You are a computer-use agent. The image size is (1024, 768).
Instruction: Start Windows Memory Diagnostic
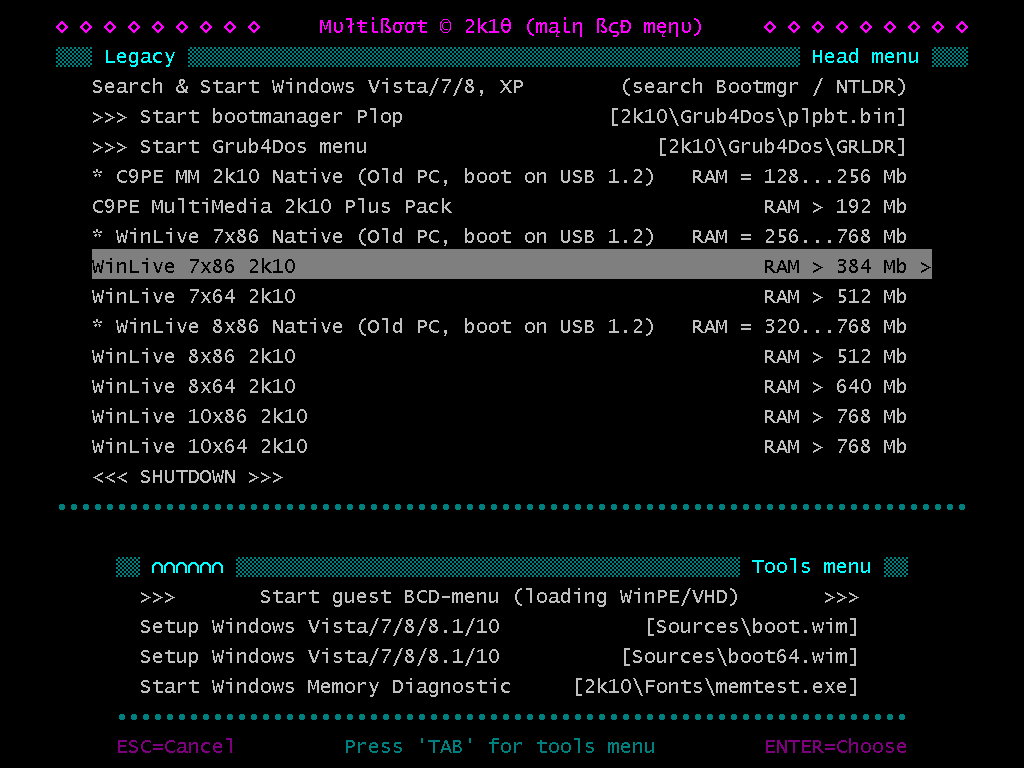pos(500,687)
